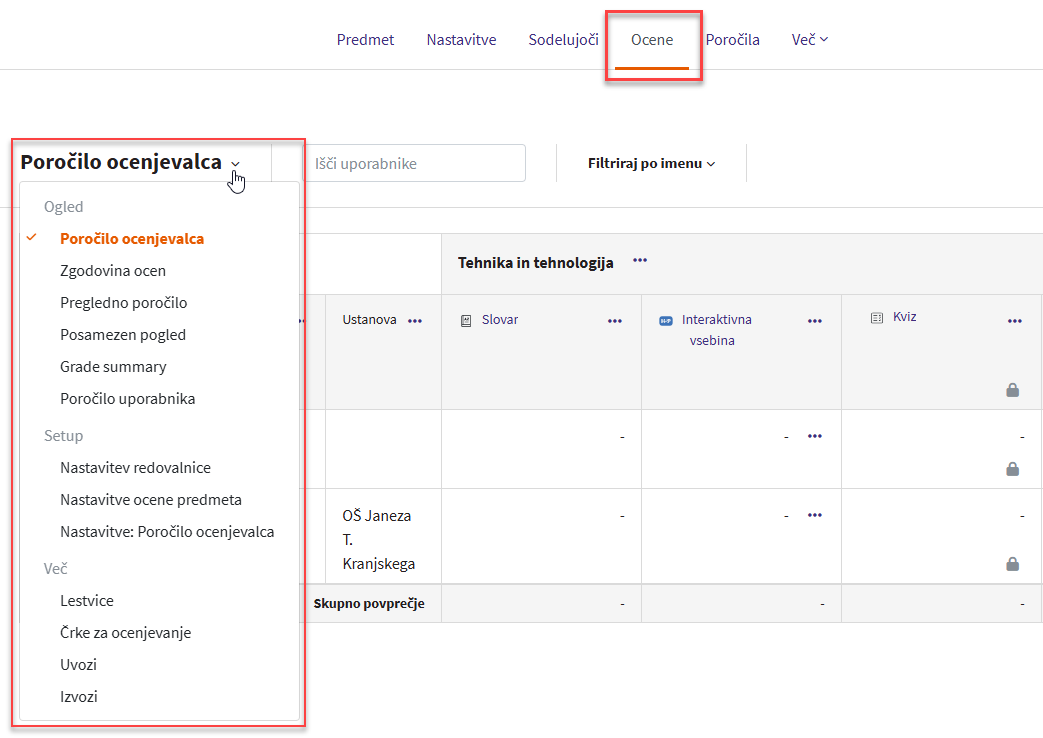This screenshot has width=1043, height=738.
Task: Open Tehnika in tehnologija category actions menu
Action: tap(640, 261)
